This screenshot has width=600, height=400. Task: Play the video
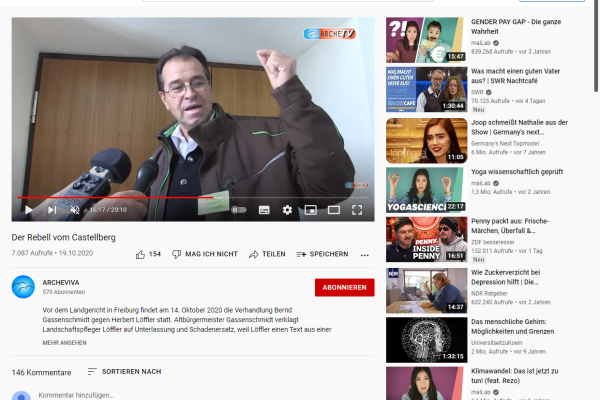[x=28, y=210]
